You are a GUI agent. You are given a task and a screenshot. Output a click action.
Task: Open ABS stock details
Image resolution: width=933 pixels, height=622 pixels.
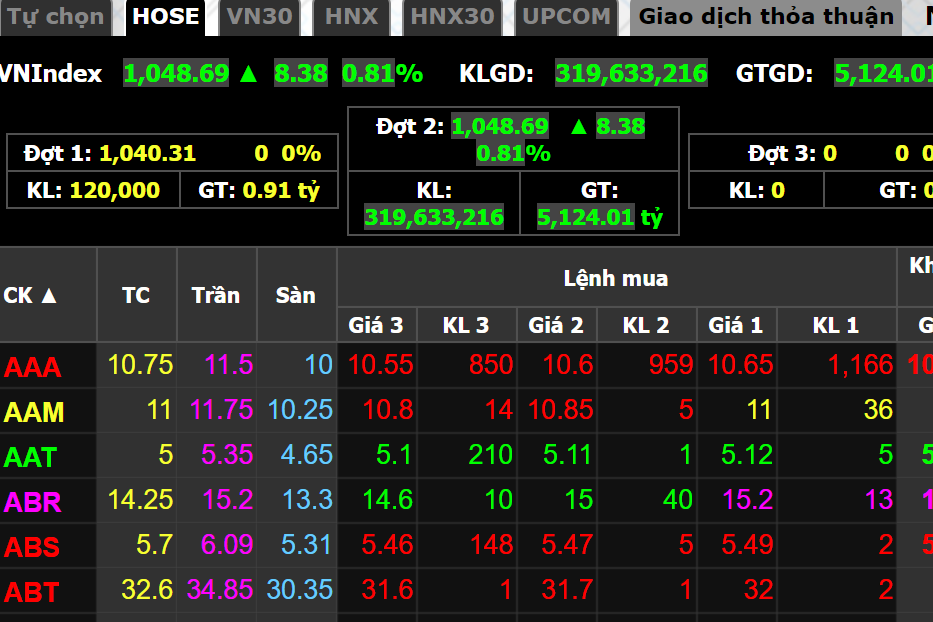(x=32, y=547)
